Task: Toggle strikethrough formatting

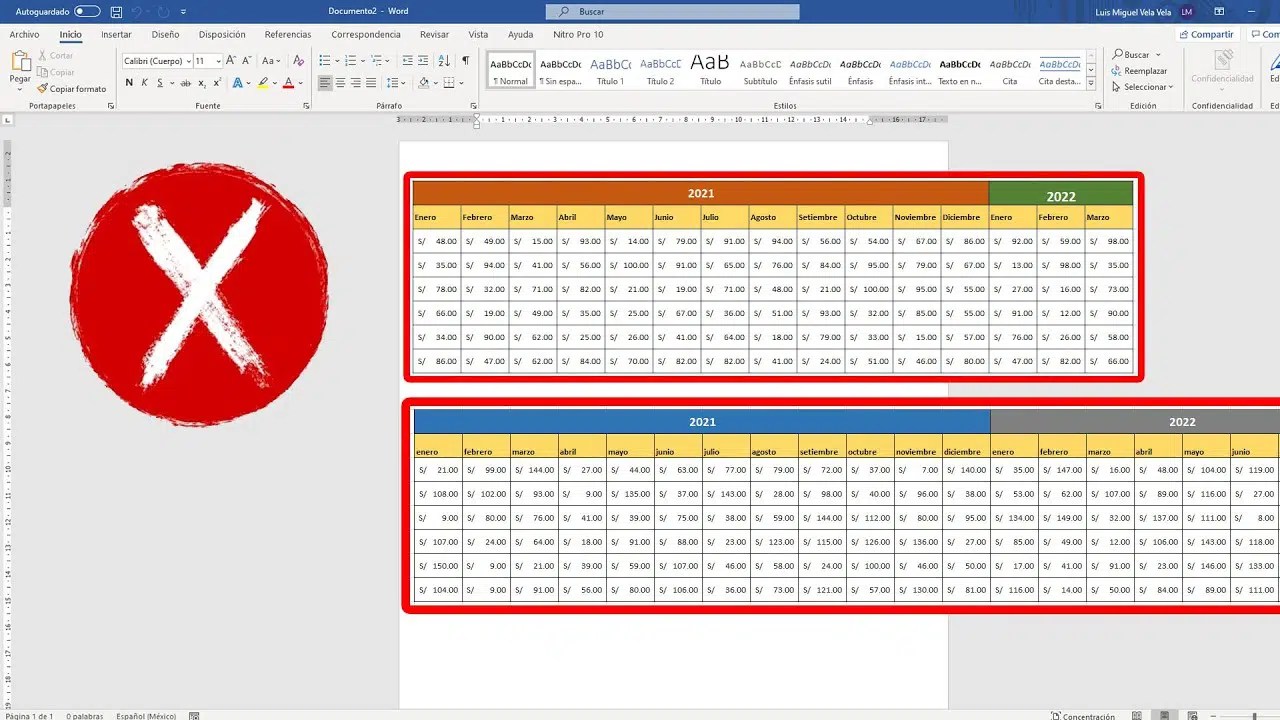Action: 186,83
